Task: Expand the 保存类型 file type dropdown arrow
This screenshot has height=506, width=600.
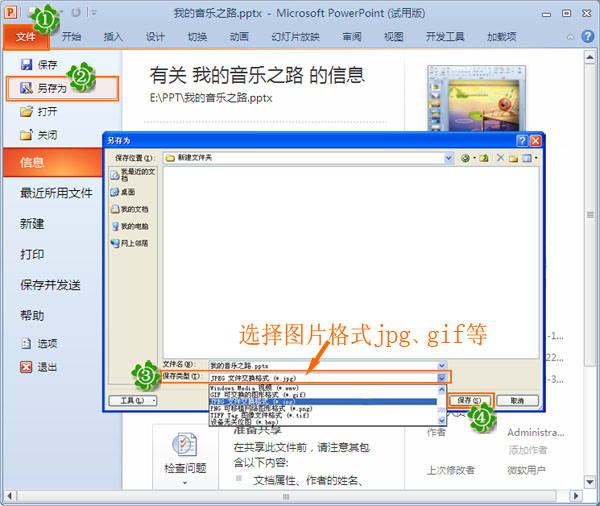Action: point(443,377)
